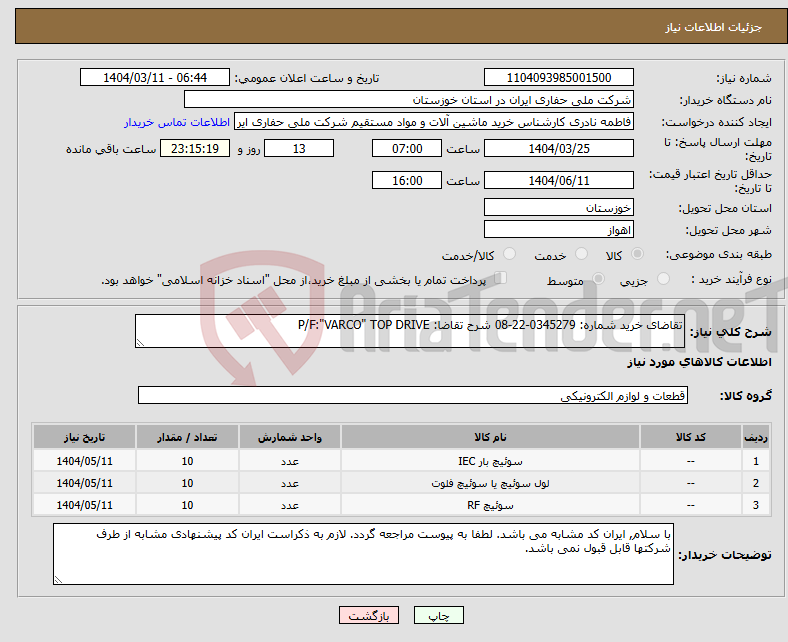This screenshot has width=788, height=642.
Task: Select the جزیی purchase type radio
Action: pos(663,279)
